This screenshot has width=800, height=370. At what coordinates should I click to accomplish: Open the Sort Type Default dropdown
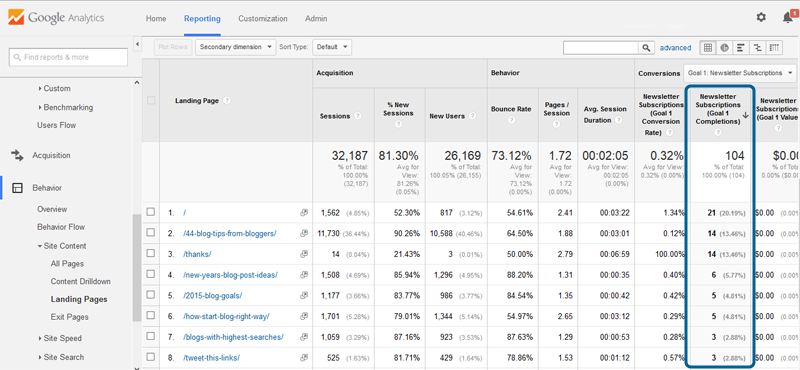[x=332, y=47]
